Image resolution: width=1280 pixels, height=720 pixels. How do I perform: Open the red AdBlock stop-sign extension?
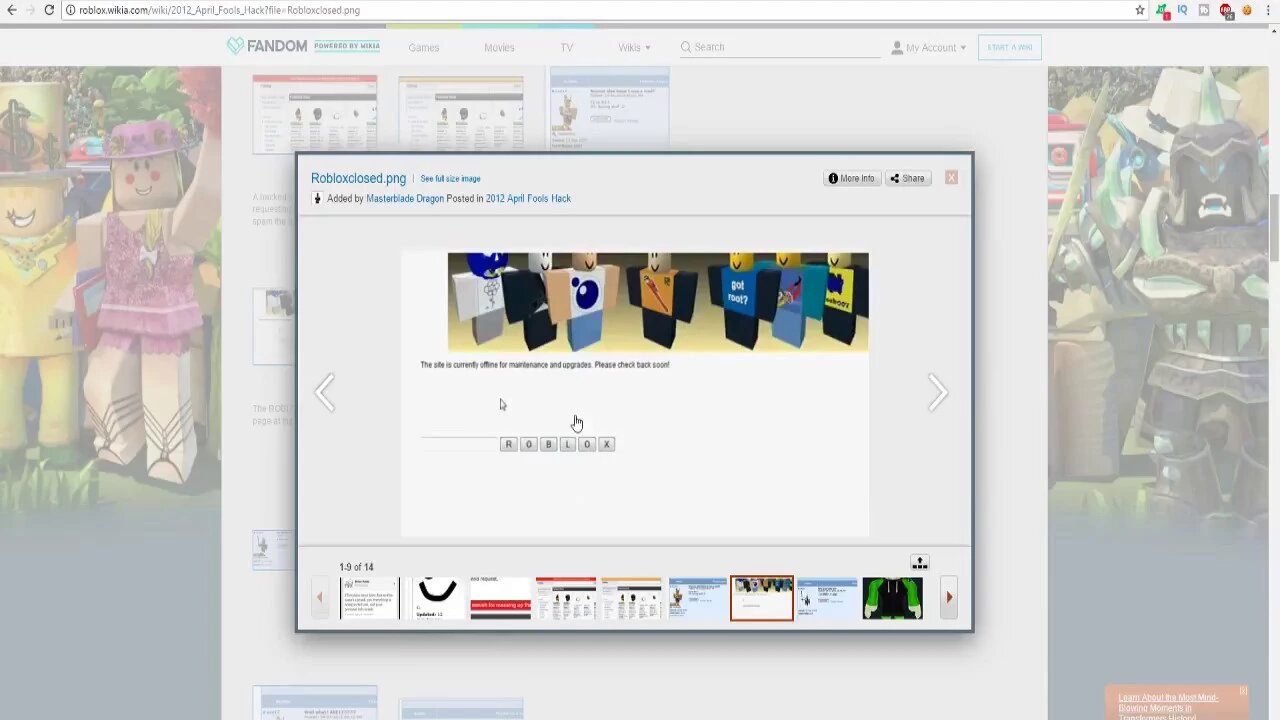1225,10
